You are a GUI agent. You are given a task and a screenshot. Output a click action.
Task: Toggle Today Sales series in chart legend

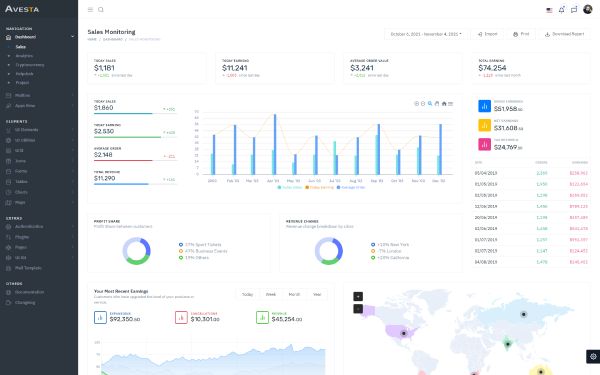tap(290, 188)
